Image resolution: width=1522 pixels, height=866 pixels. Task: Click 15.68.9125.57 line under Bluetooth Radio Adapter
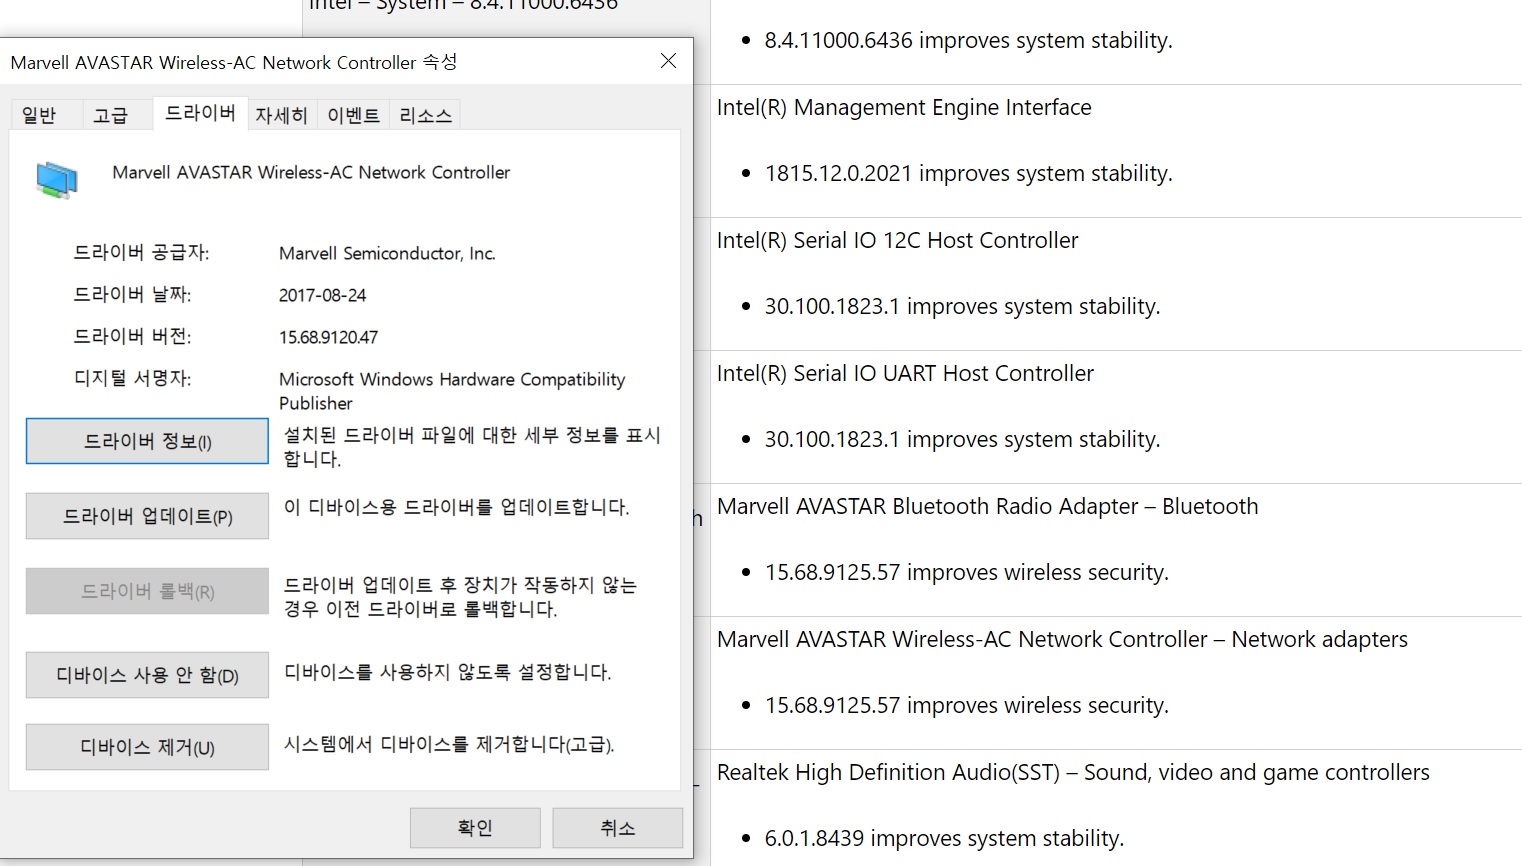[966, 573]
